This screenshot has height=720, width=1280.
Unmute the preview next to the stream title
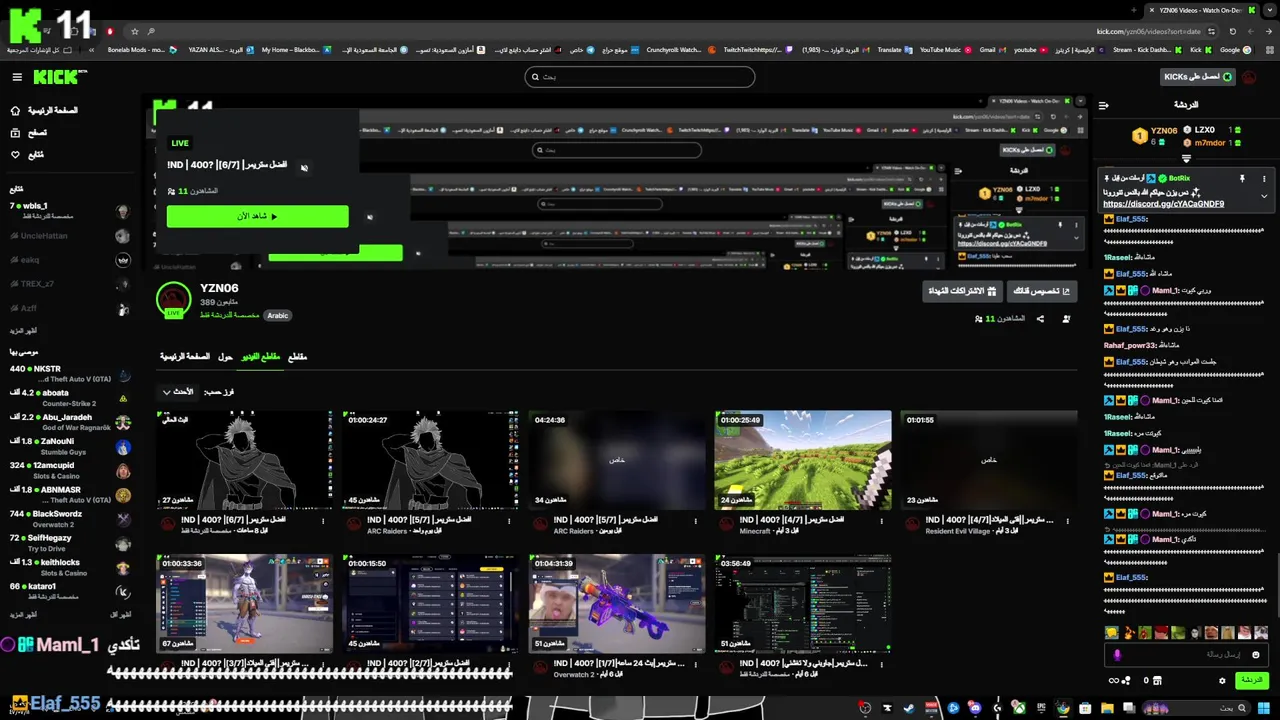pyautogui.click(x=304, y=167)
